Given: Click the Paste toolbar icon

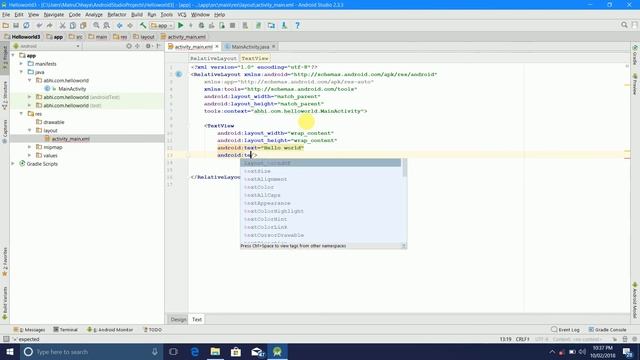Looking at the screenshot, I should [83, 25].
